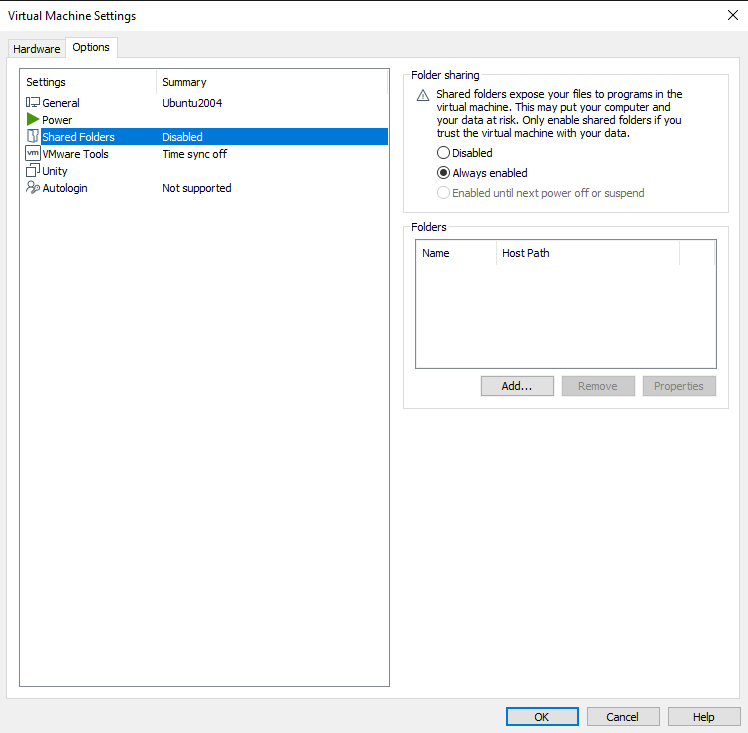Image resolution: width=748 pixels, height=733 pixels.
Task: Click the Not supported summary text
Action: tap(197, 188)
